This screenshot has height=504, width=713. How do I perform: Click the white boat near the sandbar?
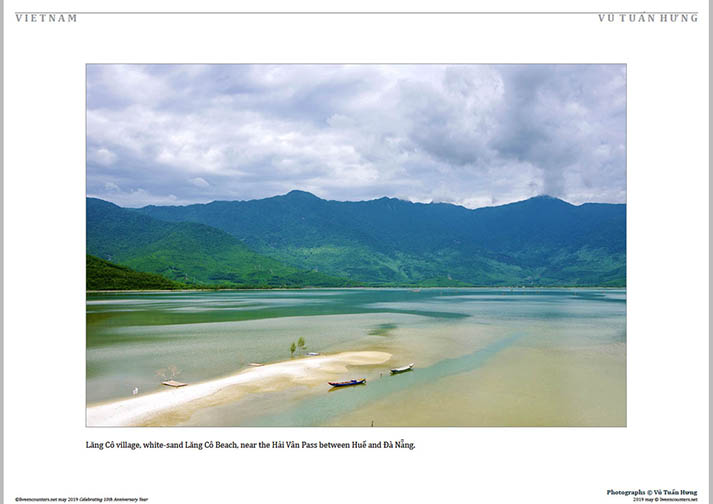tap(402, 368)
